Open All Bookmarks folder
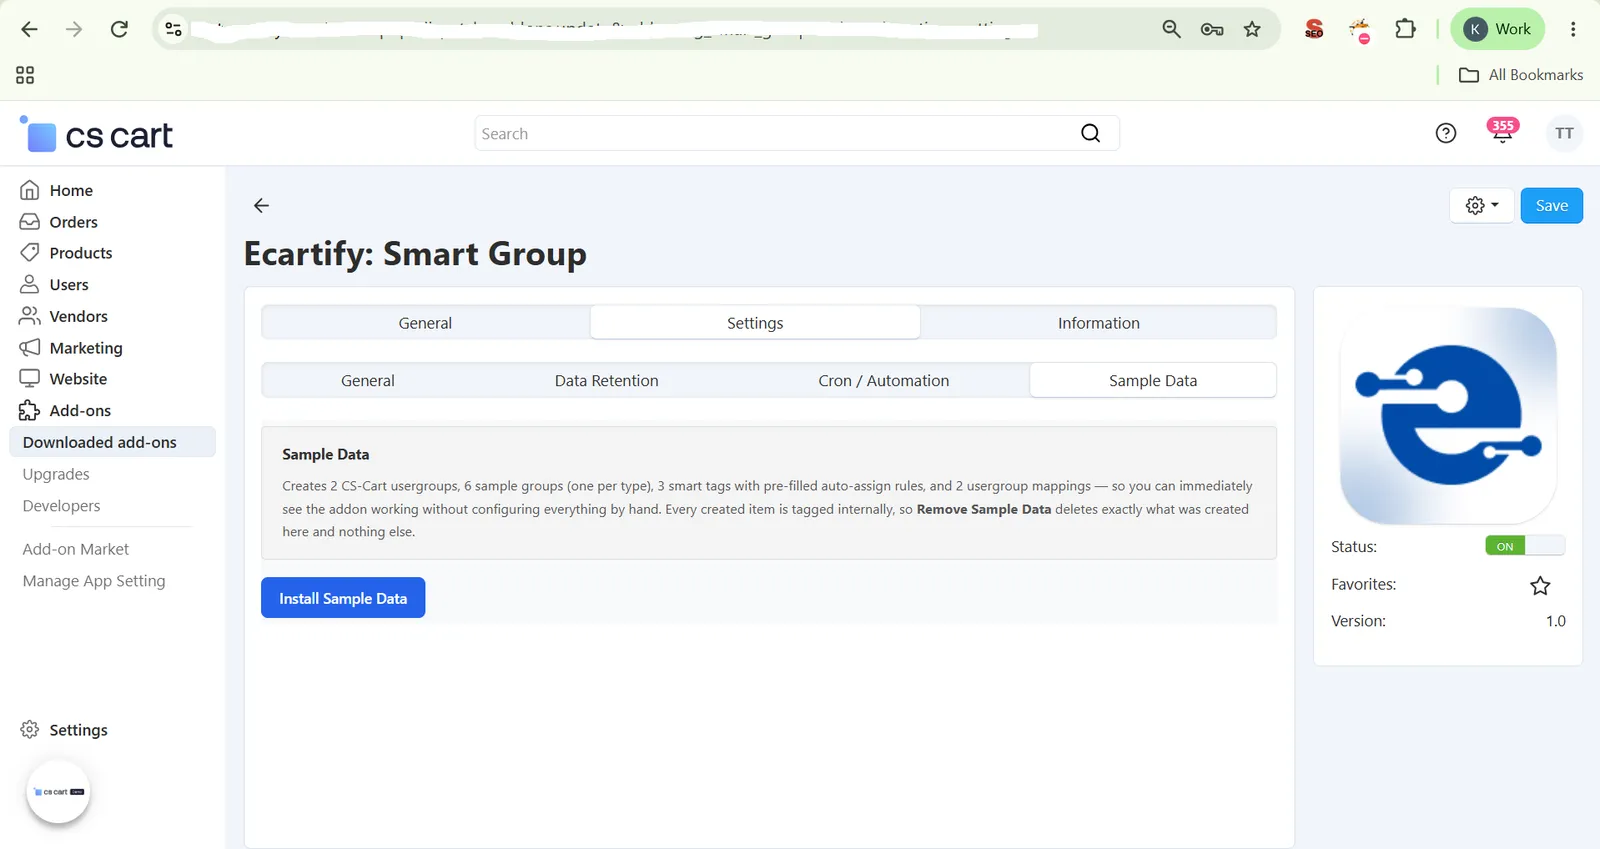The height and width of the screenshot is (849, 1600). tap(1521, 75)
